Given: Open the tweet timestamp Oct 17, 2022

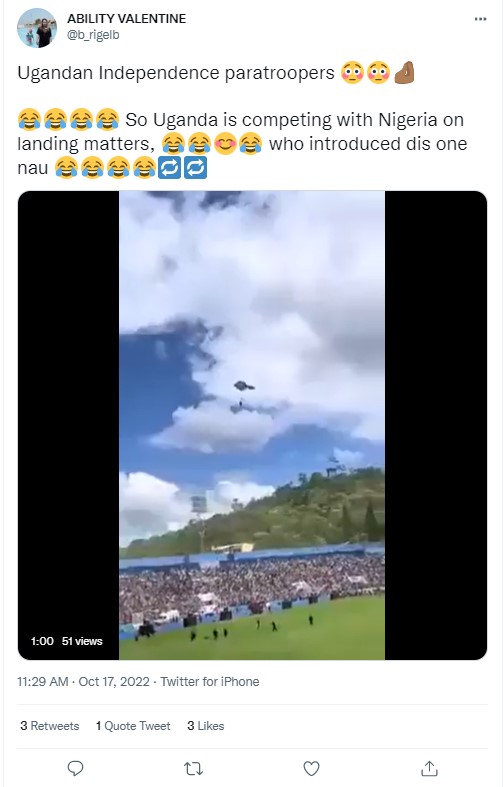Looking at the screenshot, I should tap(83, 682).
